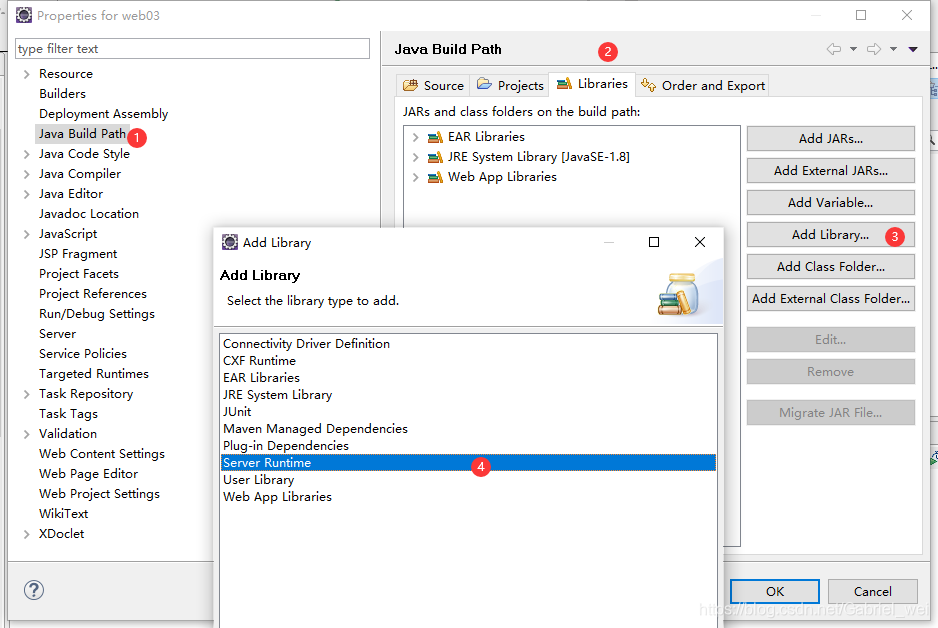
Task: Close the Properties for web03 window
Action: point(907,15)
